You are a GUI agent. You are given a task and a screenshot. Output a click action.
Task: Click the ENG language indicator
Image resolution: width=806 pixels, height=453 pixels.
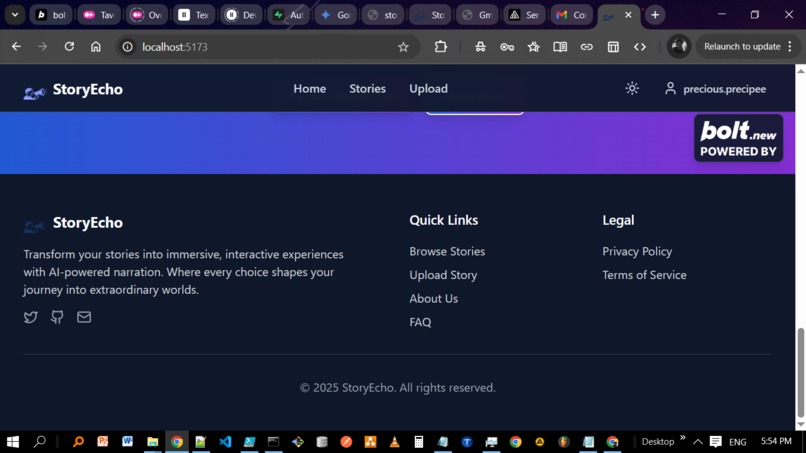tap(738, 442)
